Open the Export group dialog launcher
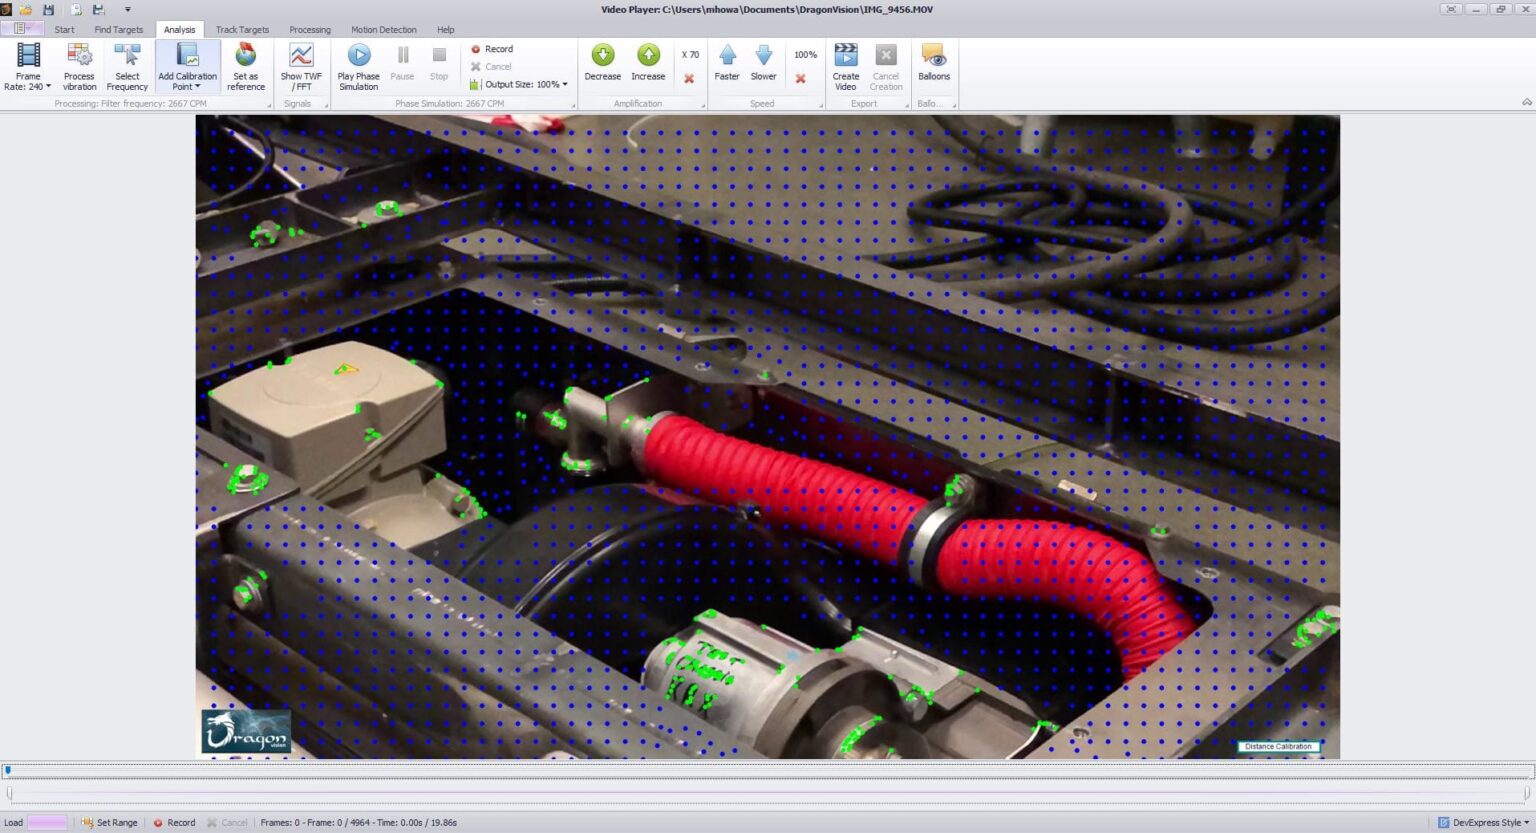 point(907,105)
